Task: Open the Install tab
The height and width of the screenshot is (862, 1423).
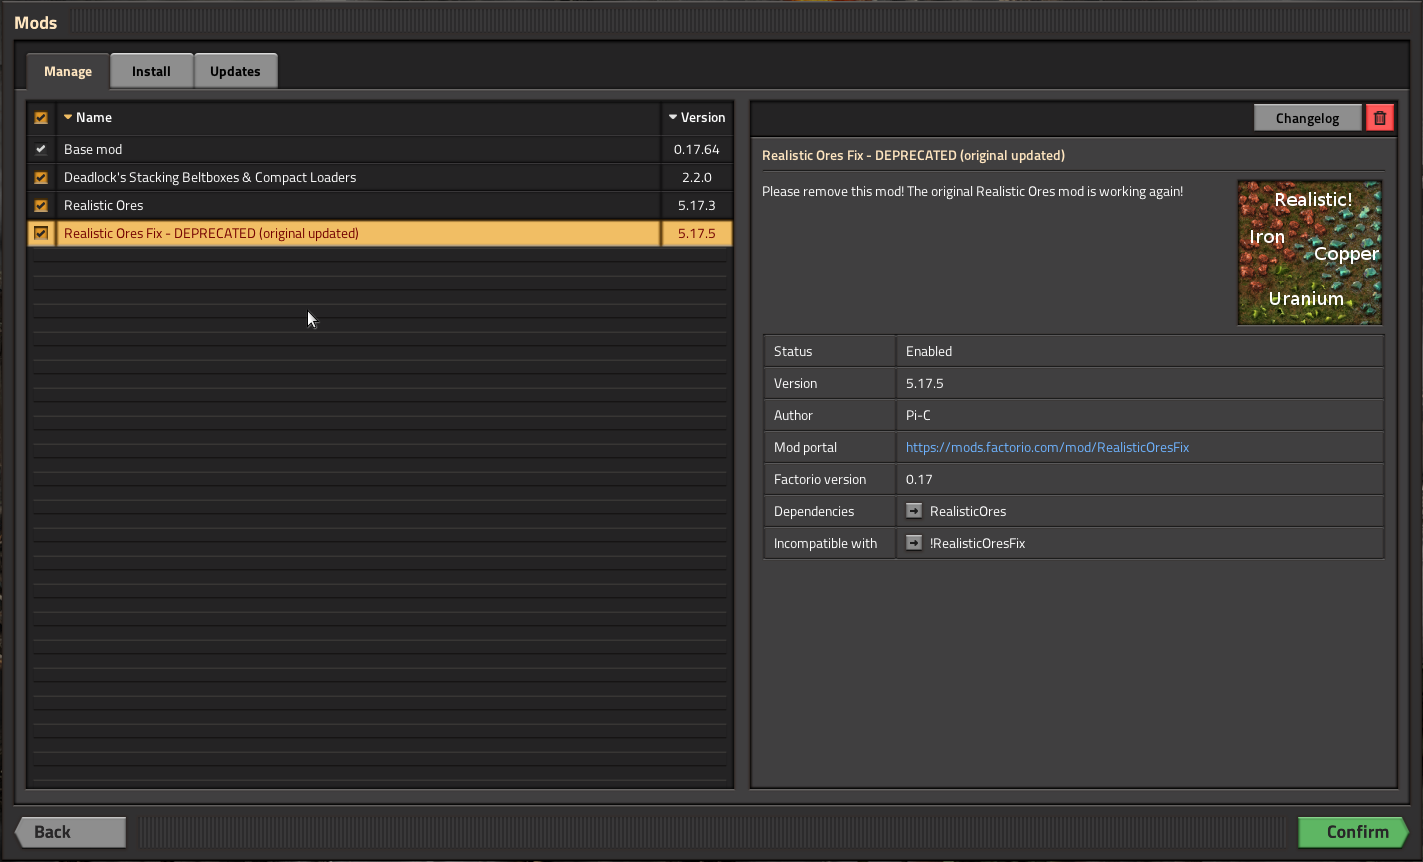Action: point(151,71)
